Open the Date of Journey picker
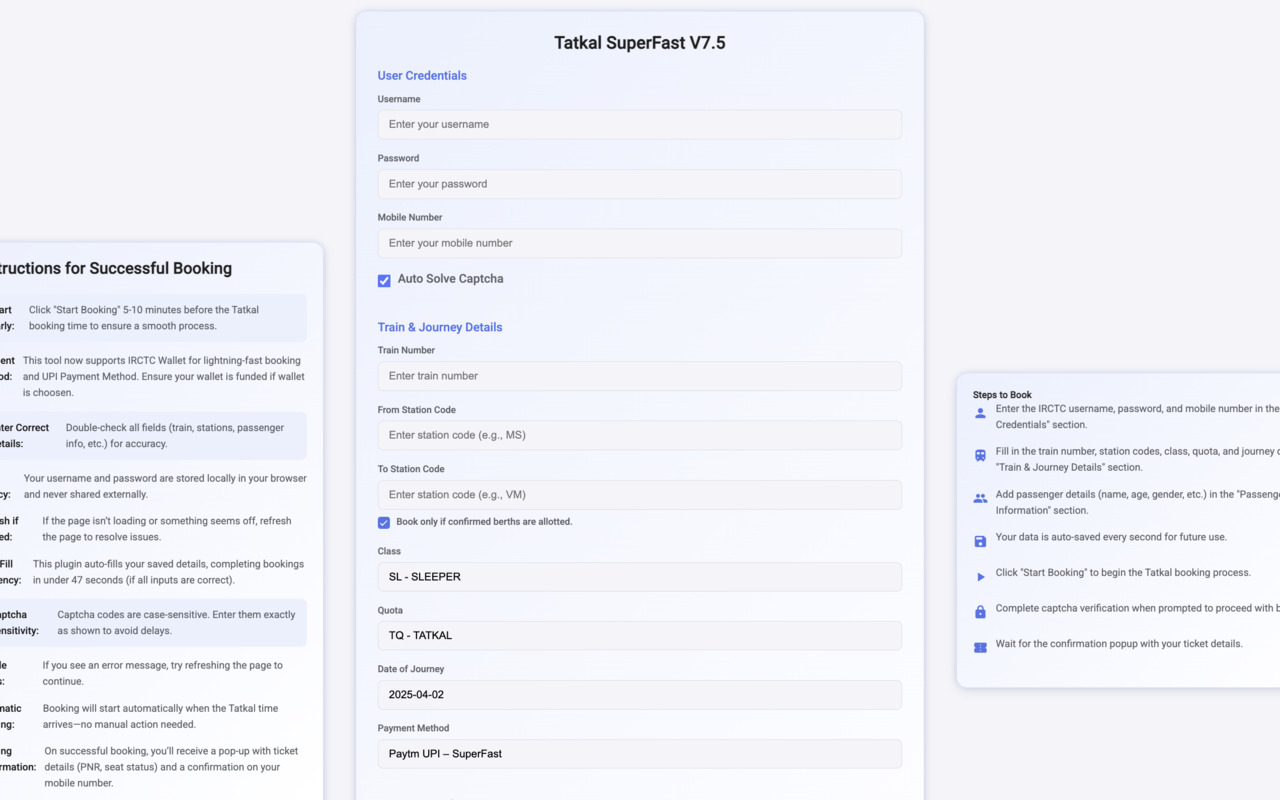1280x800 pixels. point(639,694)
